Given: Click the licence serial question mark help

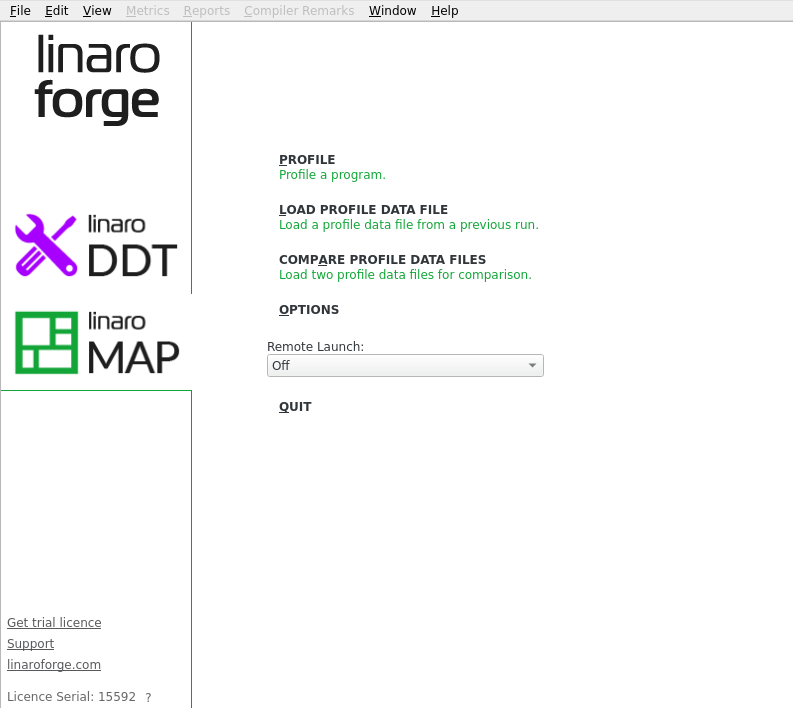Looking at the screenshot, I should tap(148, 697).
